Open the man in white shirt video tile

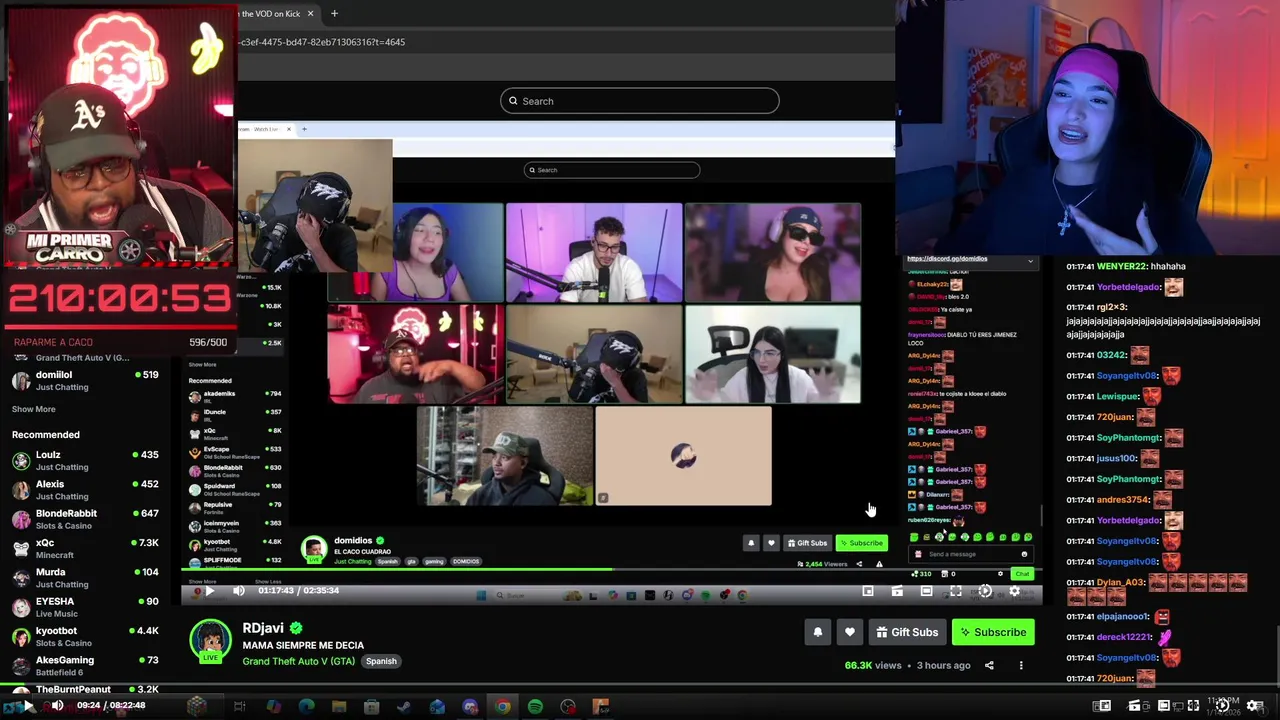pos(594,252)
